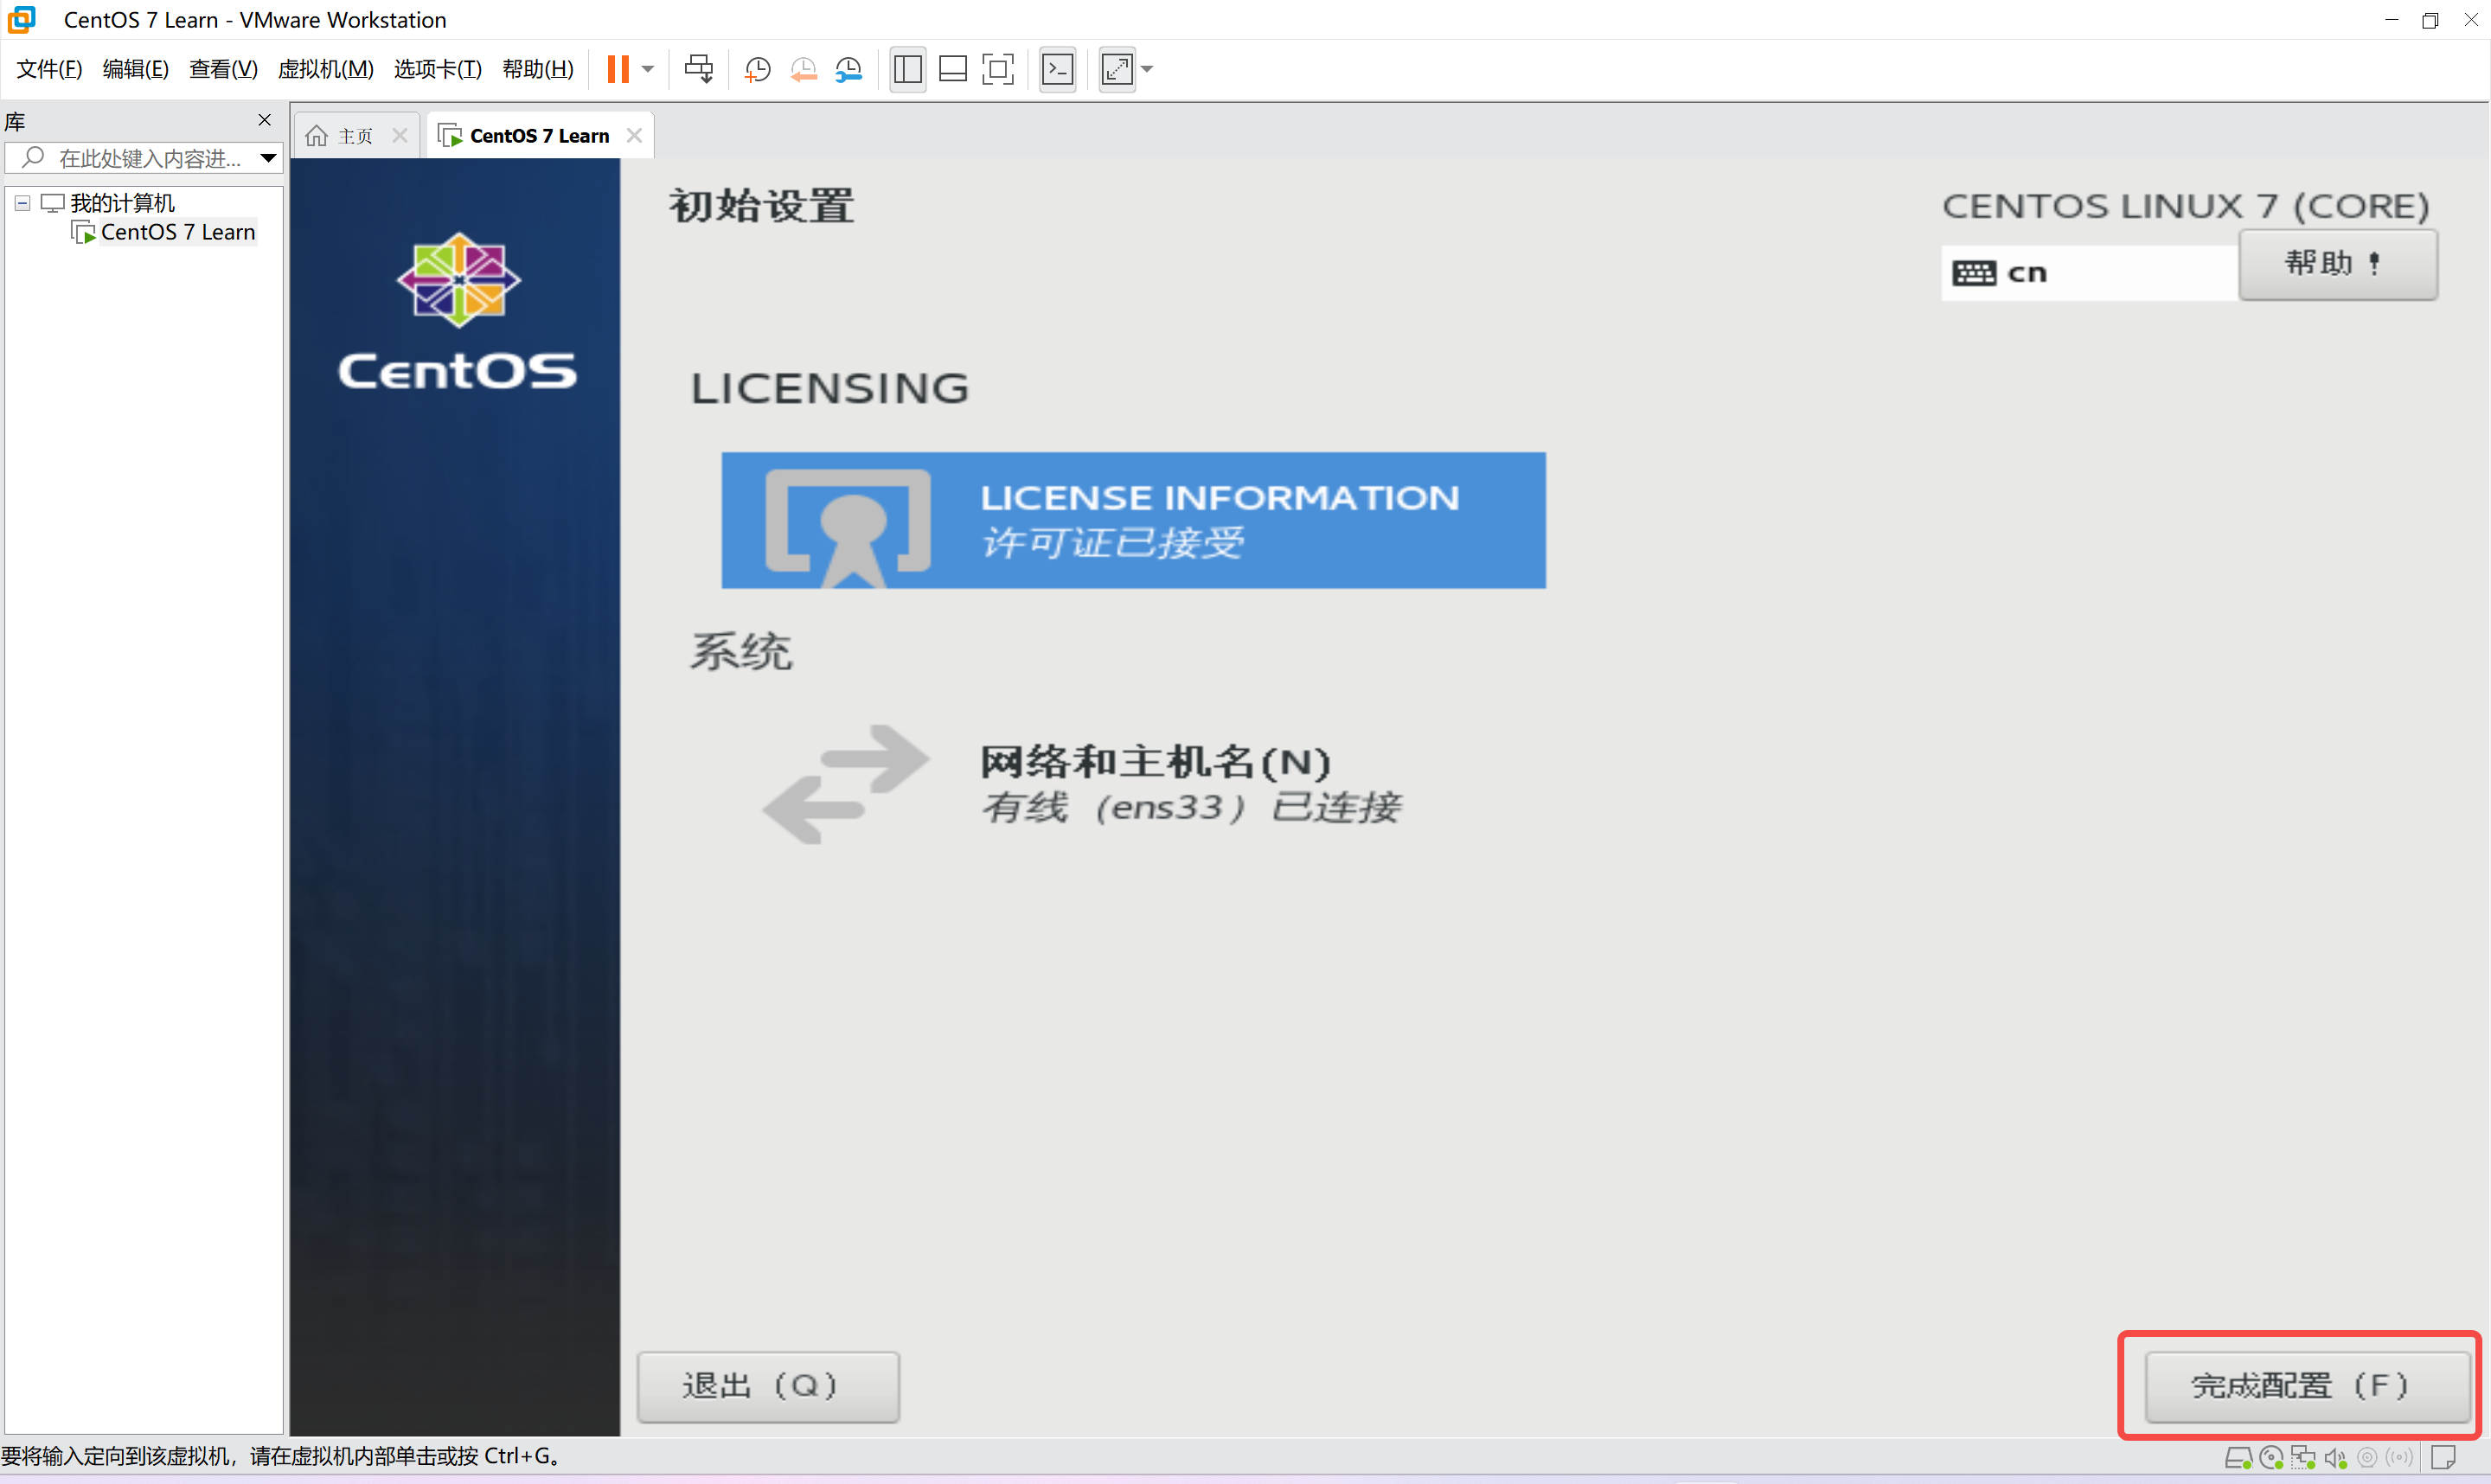Image resolution: width=2491 pixels, height=1484 pixels.
Task: Click the VMware Workstation title bar icon
Action: [x=21, y=19]
